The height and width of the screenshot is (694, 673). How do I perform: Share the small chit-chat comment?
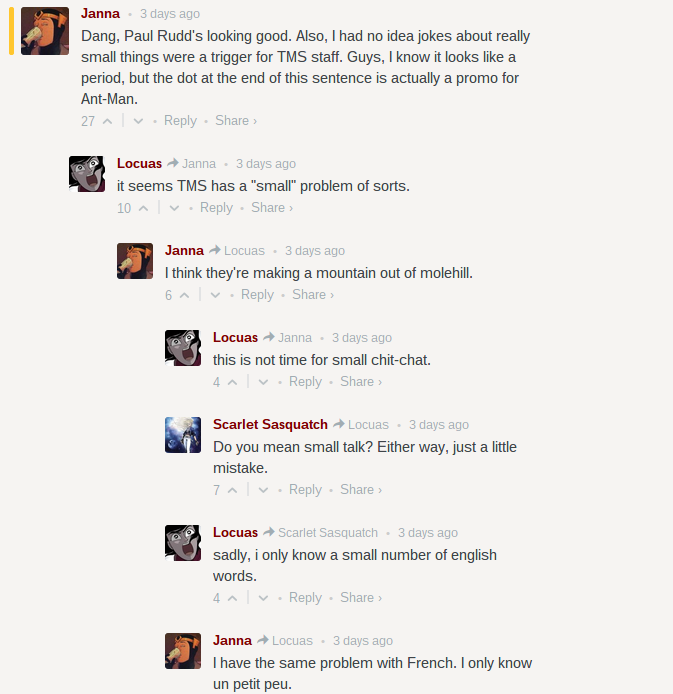tap(360, 382)
